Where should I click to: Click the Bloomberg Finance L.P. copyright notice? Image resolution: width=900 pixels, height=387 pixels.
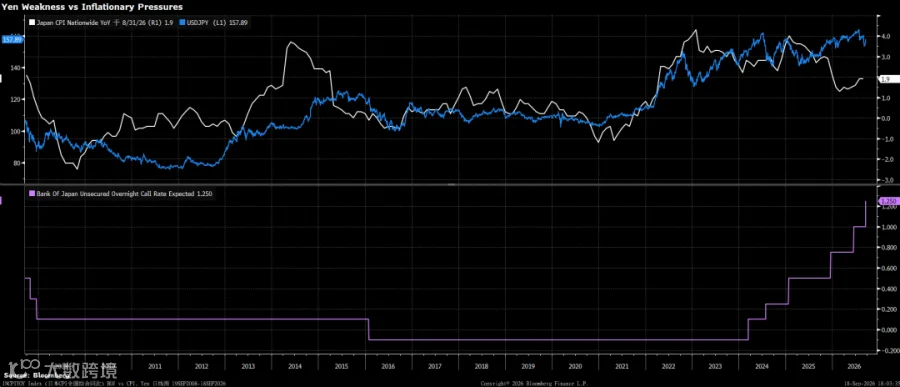(534, 382)
